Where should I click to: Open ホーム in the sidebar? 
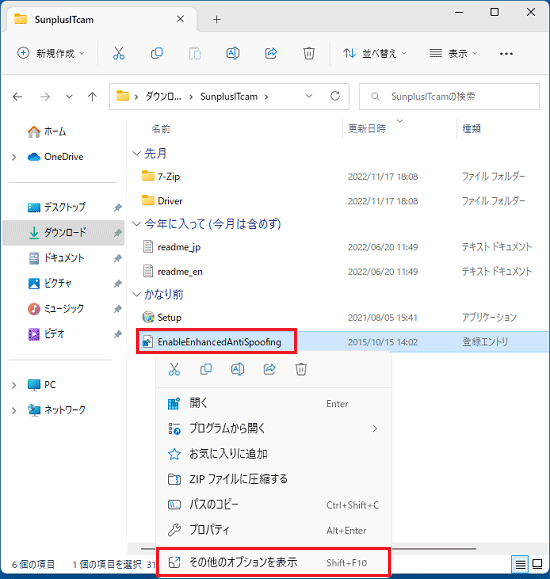47,131
